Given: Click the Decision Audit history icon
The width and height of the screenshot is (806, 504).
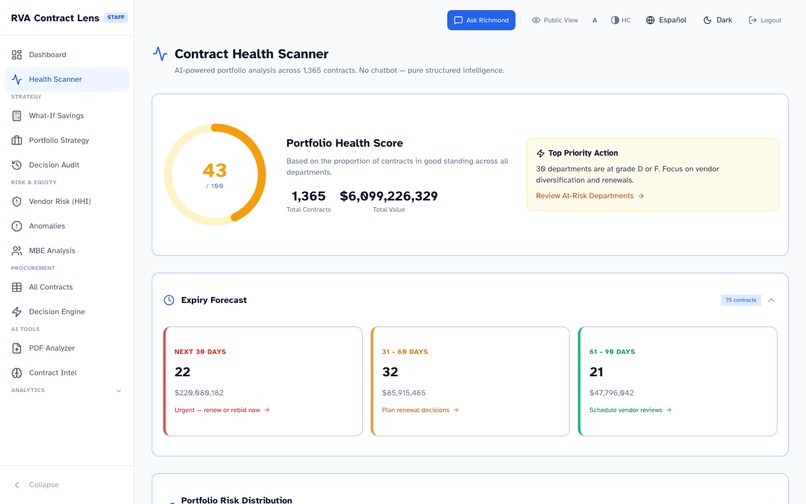Looking at the screenshot, I should (x=17, y=165).
